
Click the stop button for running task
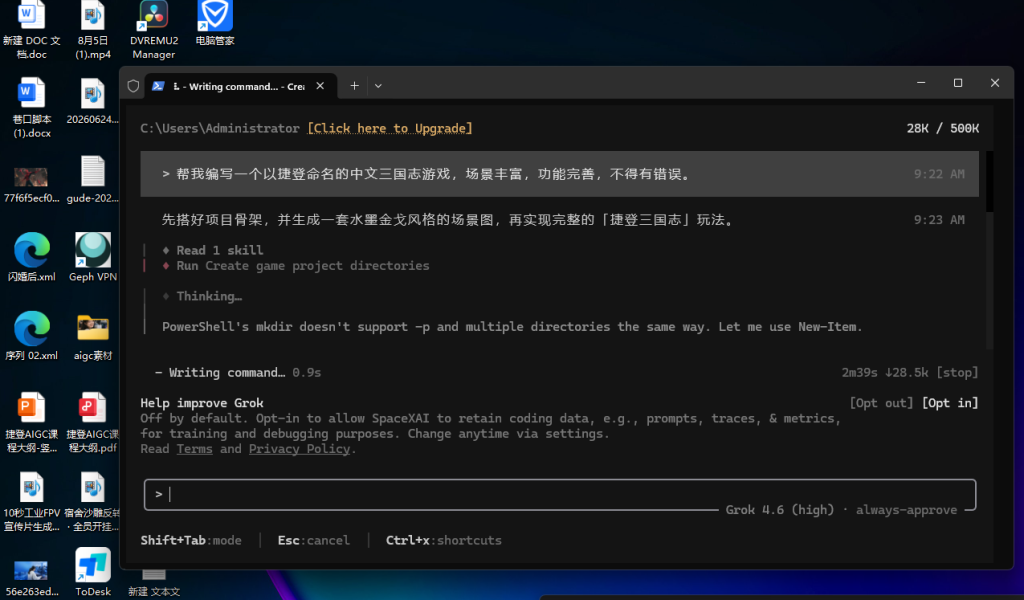pos(957,373)
